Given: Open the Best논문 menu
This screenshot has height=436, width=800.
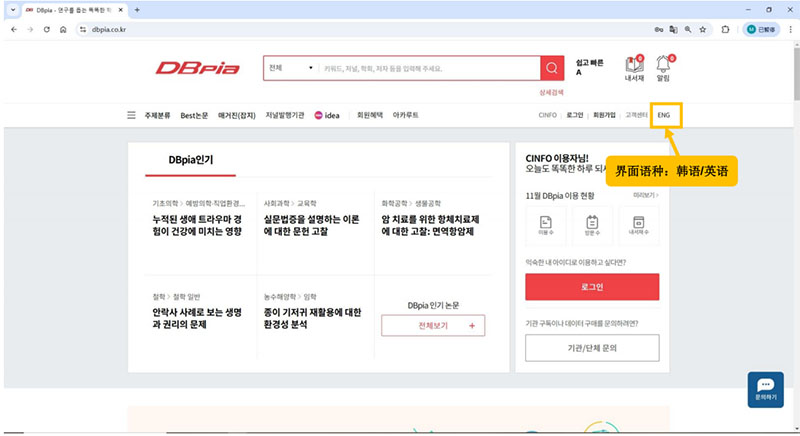Looking at the screenshot, I should point(194,115).
